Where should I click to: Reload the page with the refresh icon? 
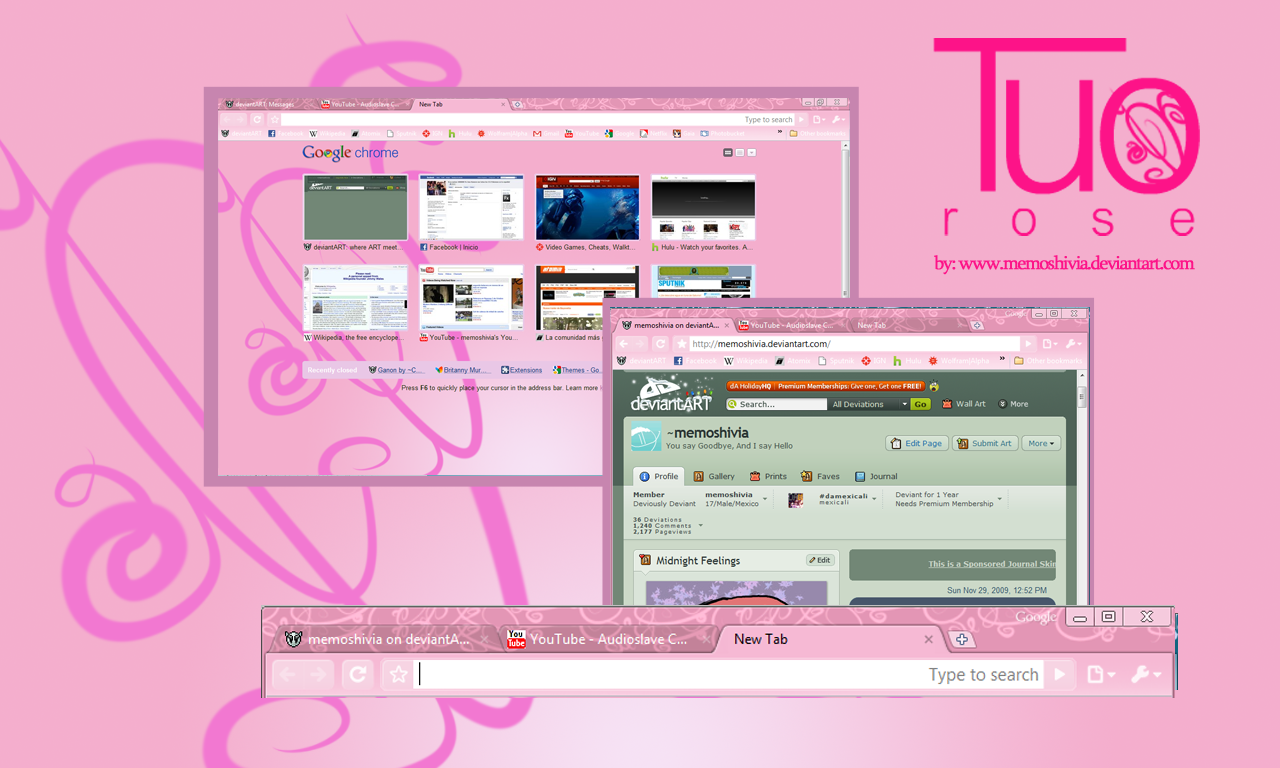coord(357,674)
